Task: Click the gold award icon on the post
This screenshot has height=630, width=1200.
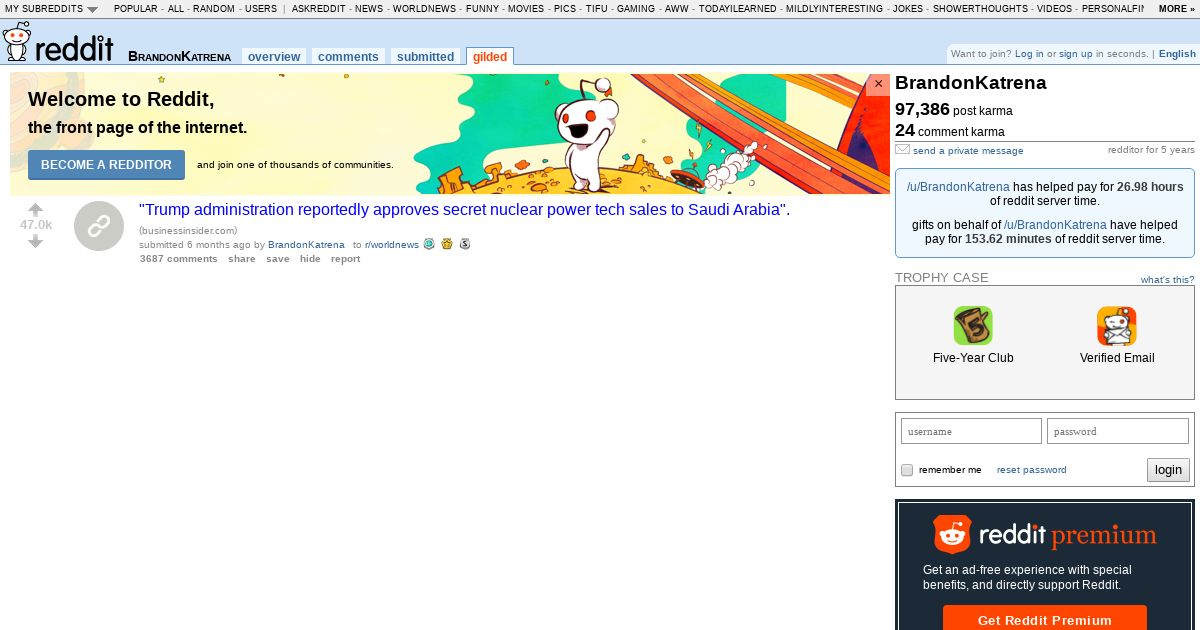Action: [x=447, y=244]
